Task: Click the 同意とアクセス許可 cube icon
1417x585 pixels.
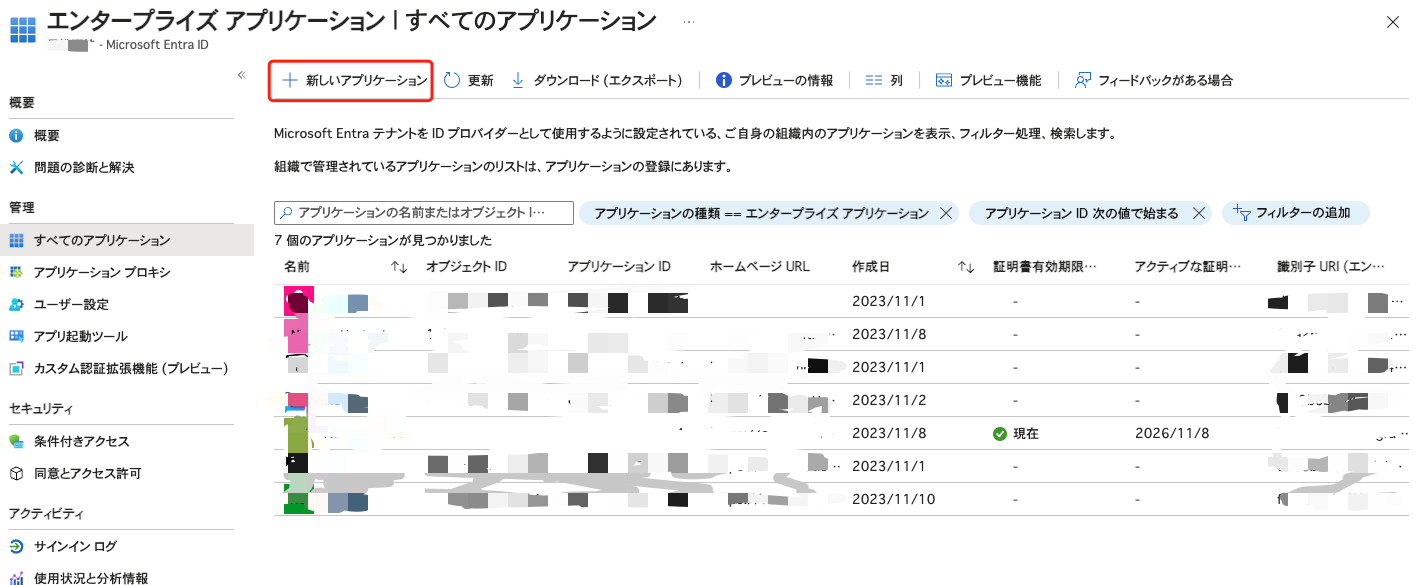Action: pos(16,473)
